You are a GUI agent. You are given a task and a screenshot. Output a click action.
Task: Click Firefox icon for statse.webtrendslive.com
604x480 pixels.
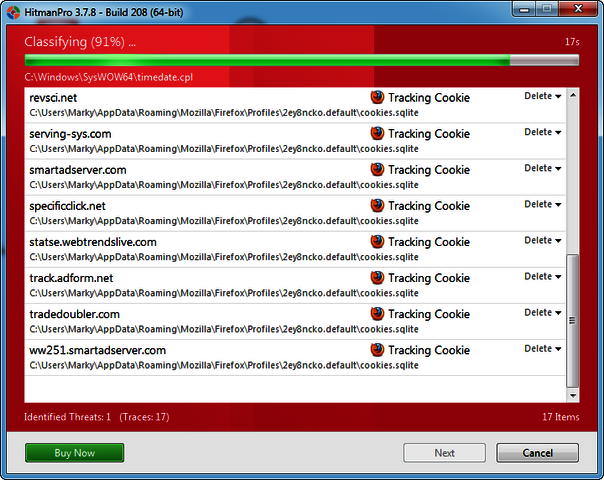coord(377,242)
